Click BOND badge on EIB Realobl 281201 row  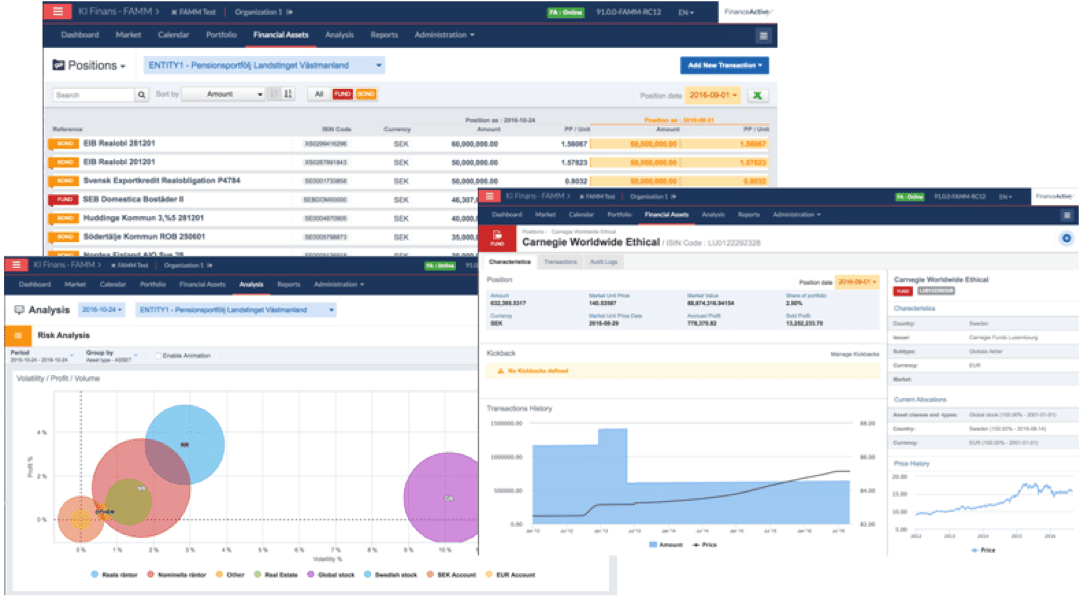click(63, 143)
